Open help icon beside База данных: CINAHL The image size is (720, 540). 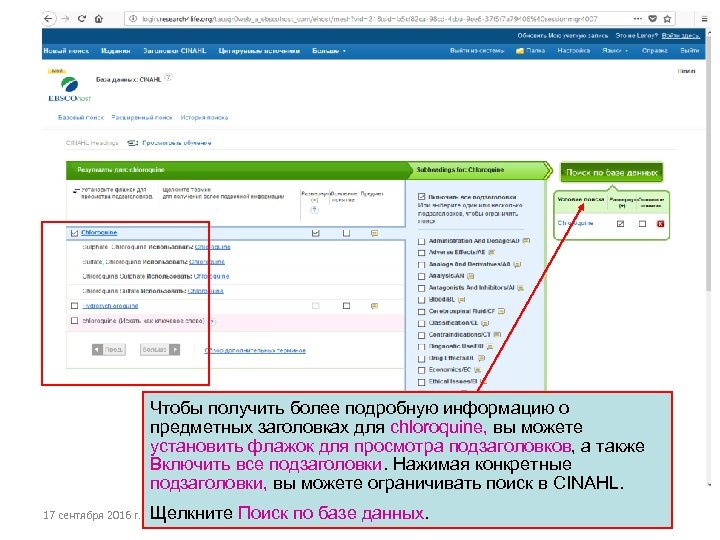169,77
